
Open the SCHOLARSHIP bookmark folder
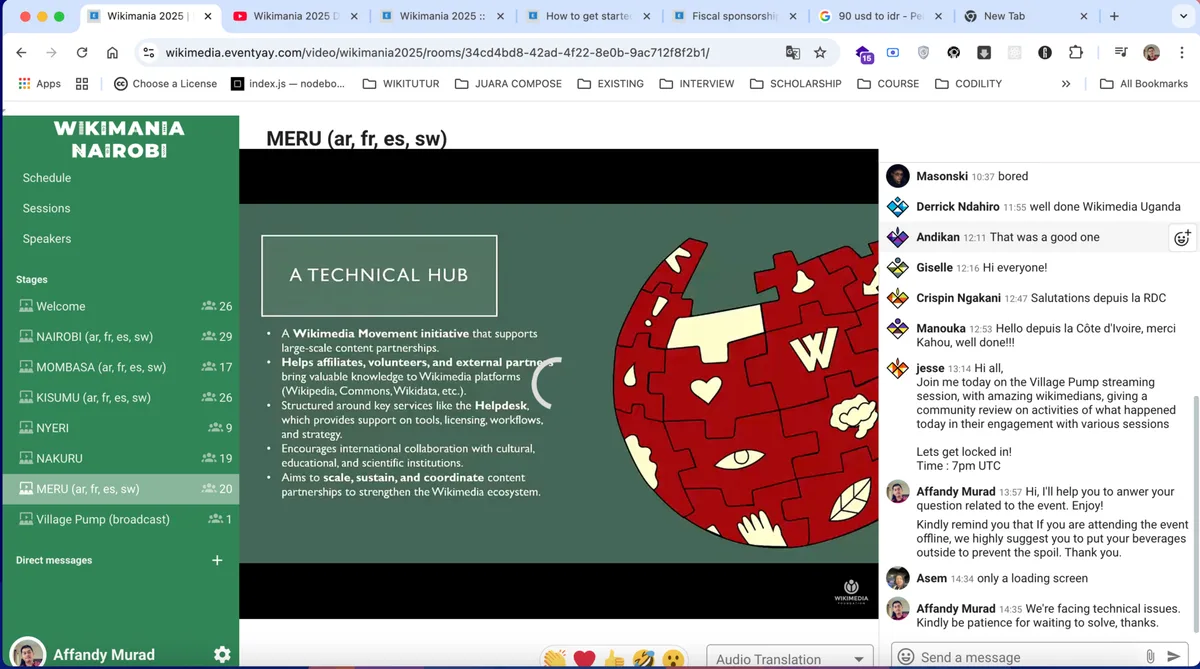click(795, 84)
